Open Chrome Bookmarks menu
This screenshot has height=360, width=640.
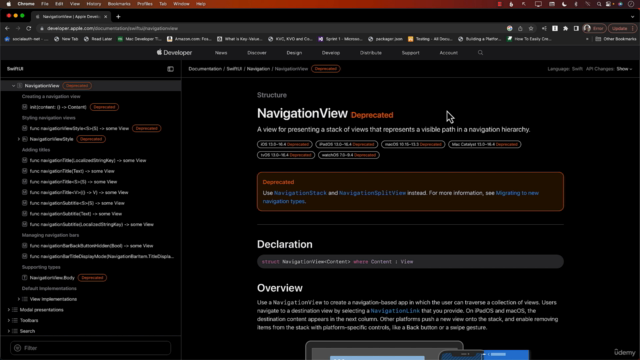pyautogui.click(x=119, y=4)
